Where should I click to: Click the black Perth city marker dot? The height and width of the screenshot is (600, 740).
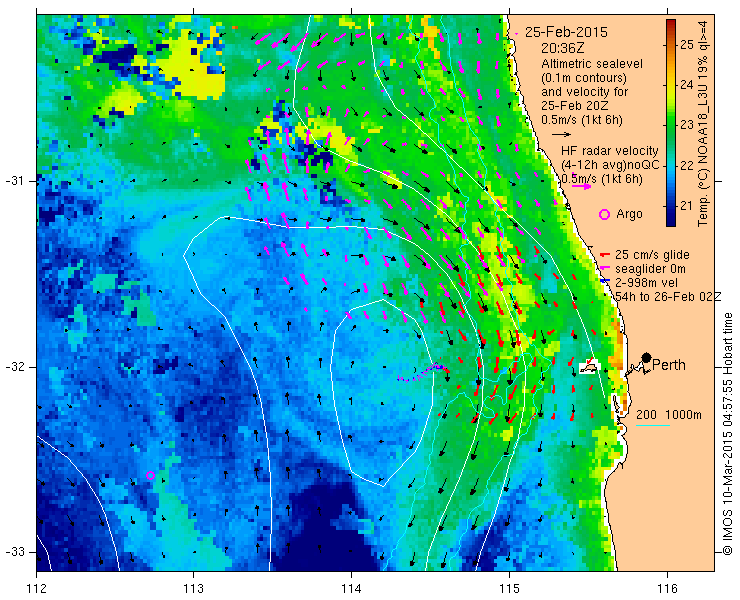(647, 357)
